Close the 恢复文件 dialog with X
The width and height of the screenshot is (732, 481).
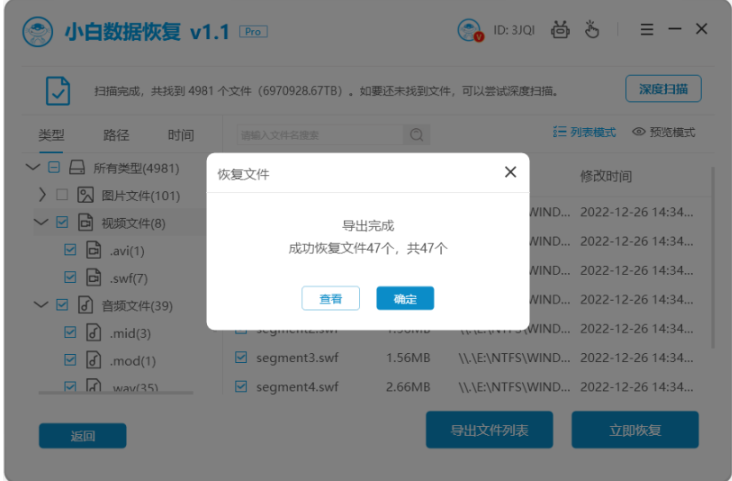(x=511, y=172)
